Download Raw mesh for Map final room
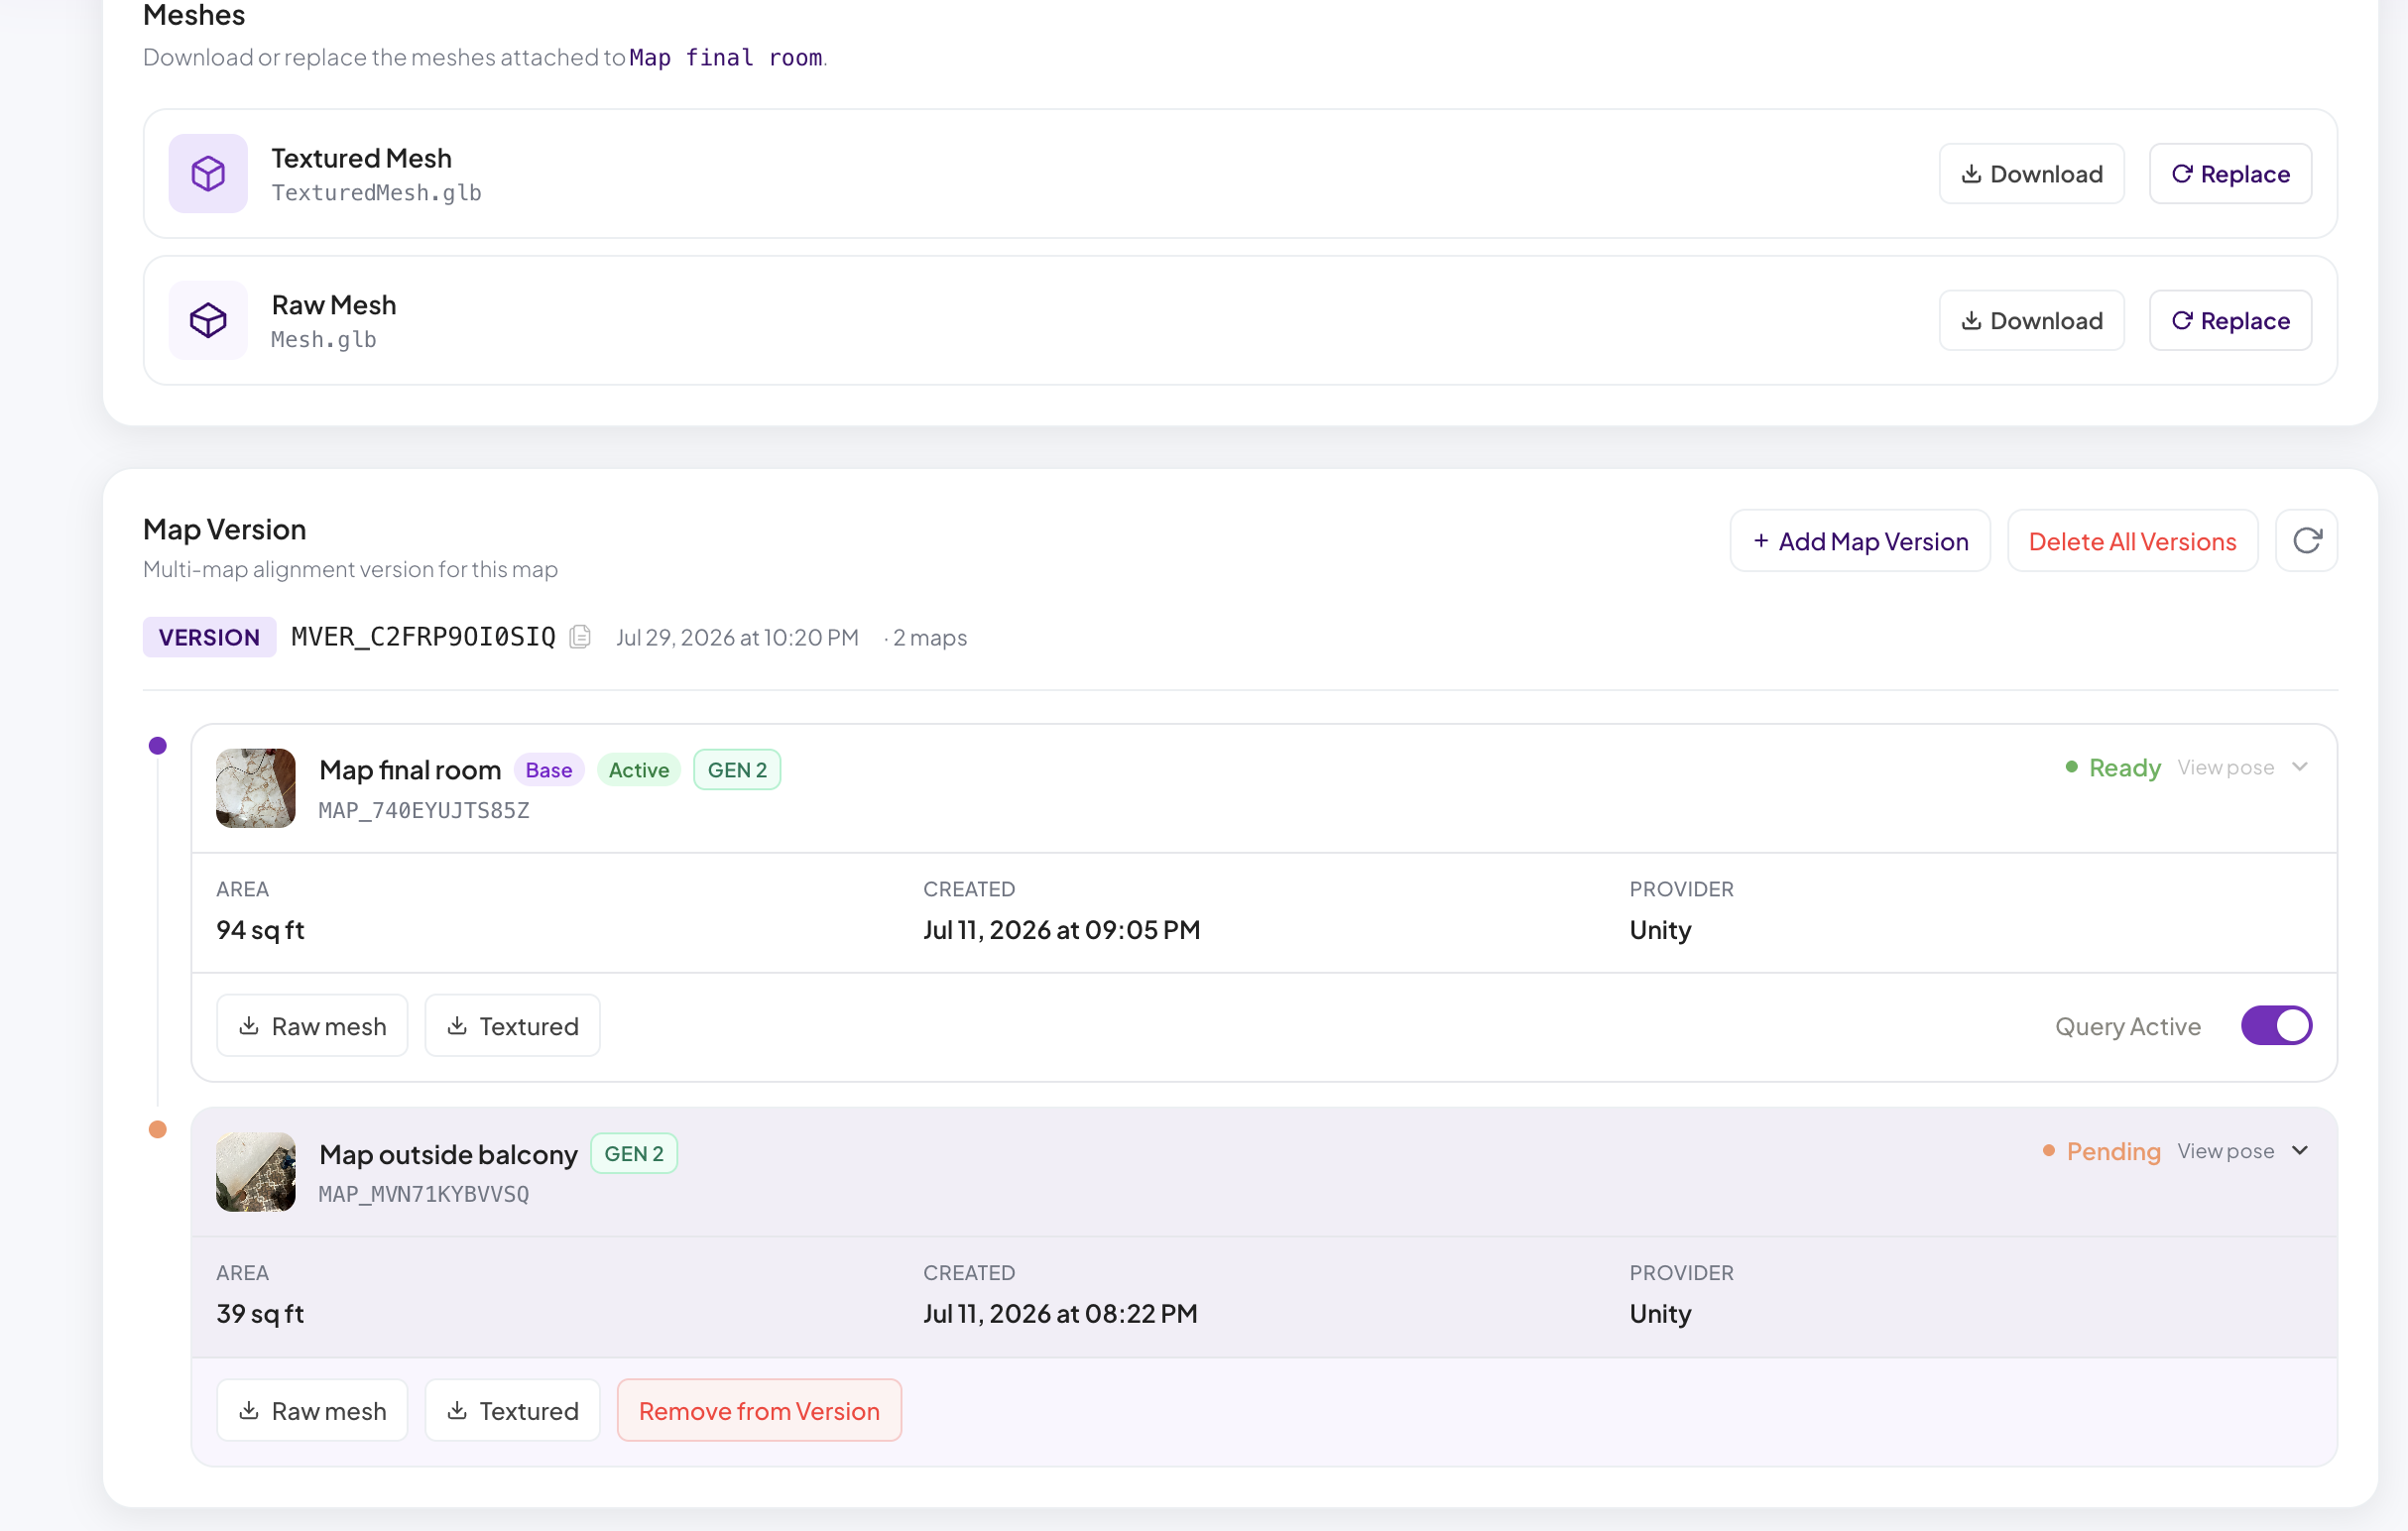Image resolution: width=2408 pixels, height=1531 pixels. click(312, 1025)
